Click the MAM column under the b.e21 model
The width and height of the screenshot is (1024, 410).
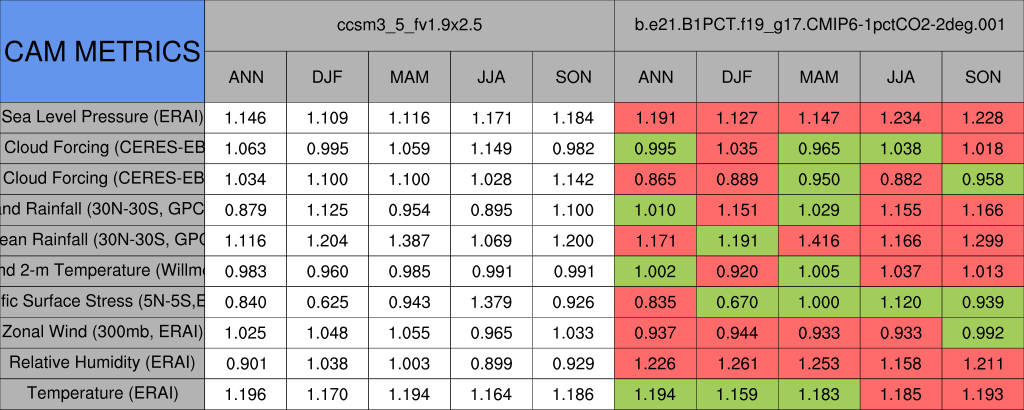pos(819,77)
